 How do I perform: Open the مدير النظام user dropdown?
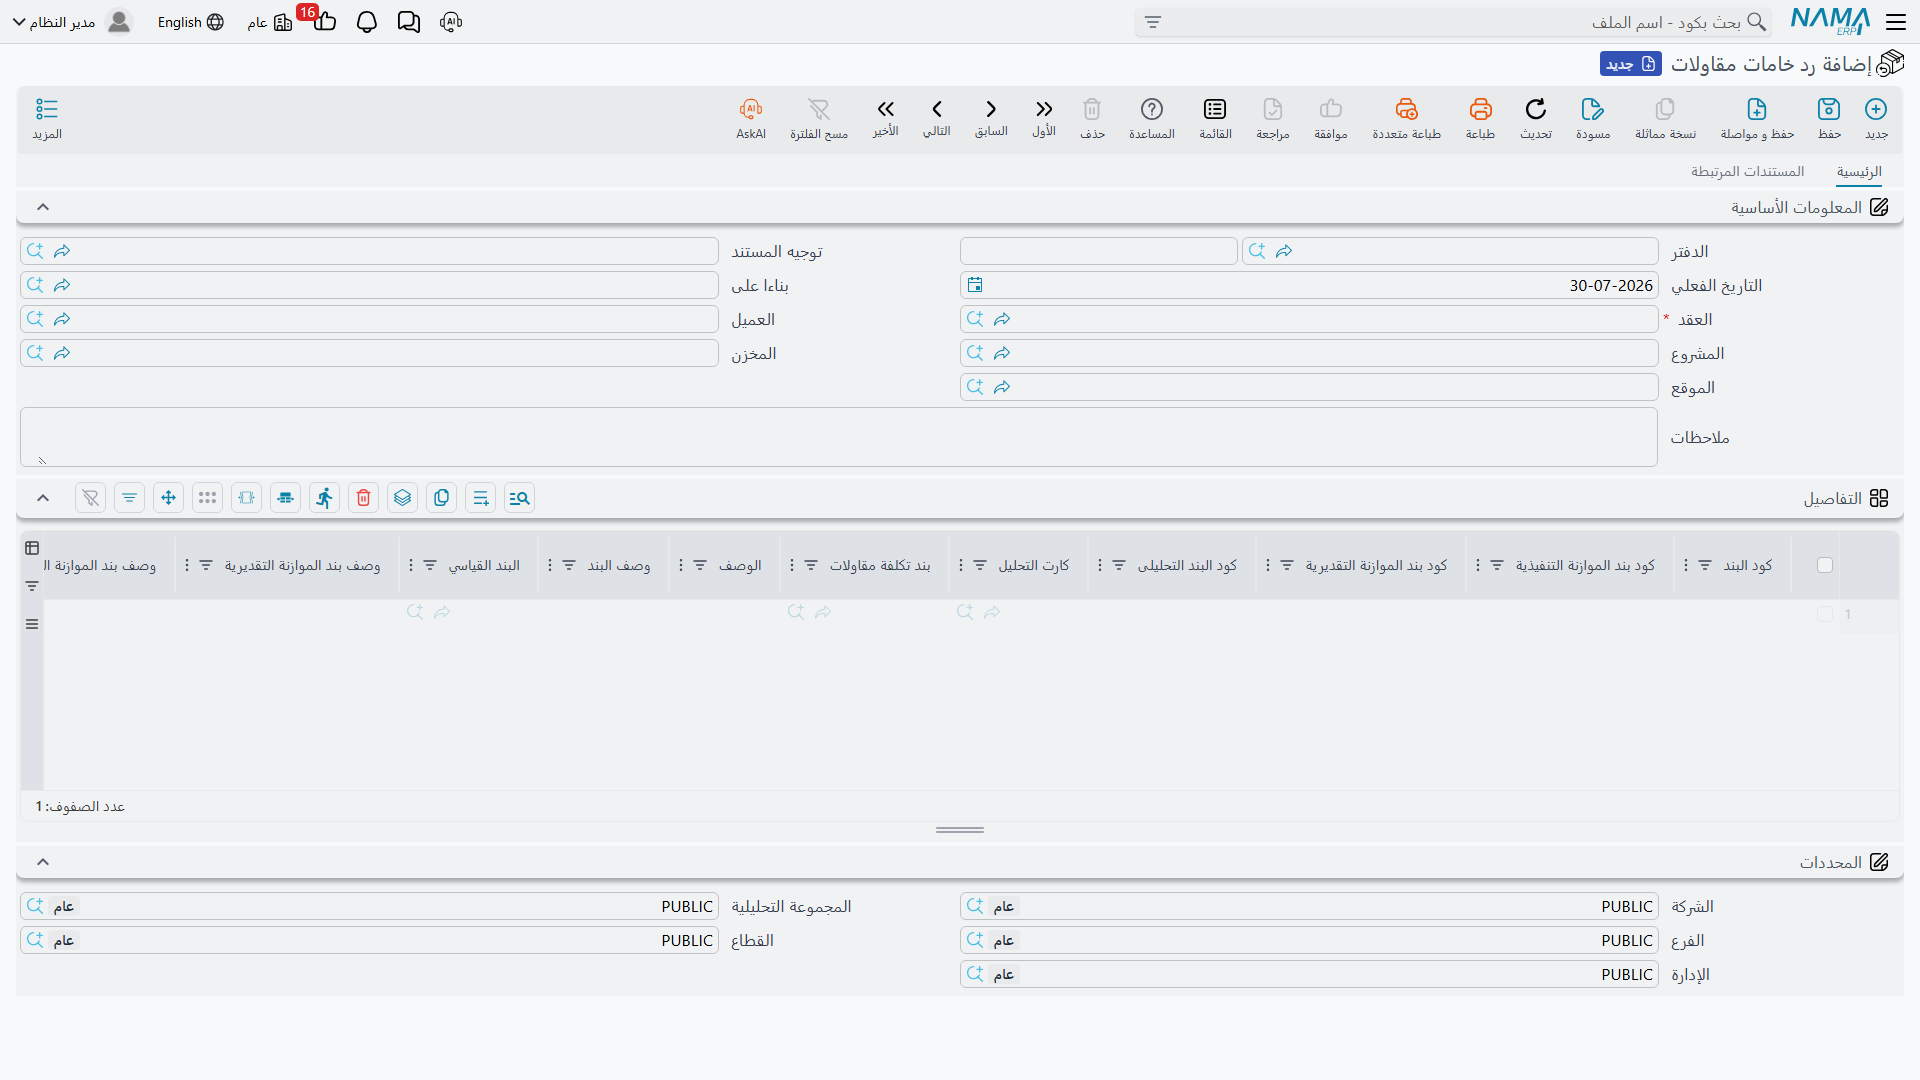coord(72,22)
